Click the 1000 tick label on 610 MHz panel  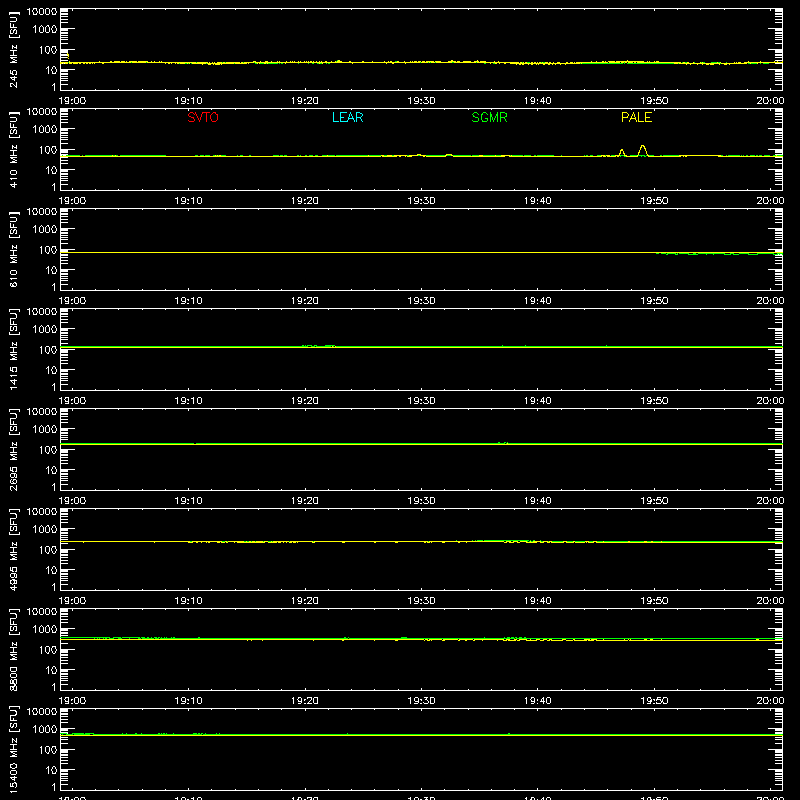[45, 230]
